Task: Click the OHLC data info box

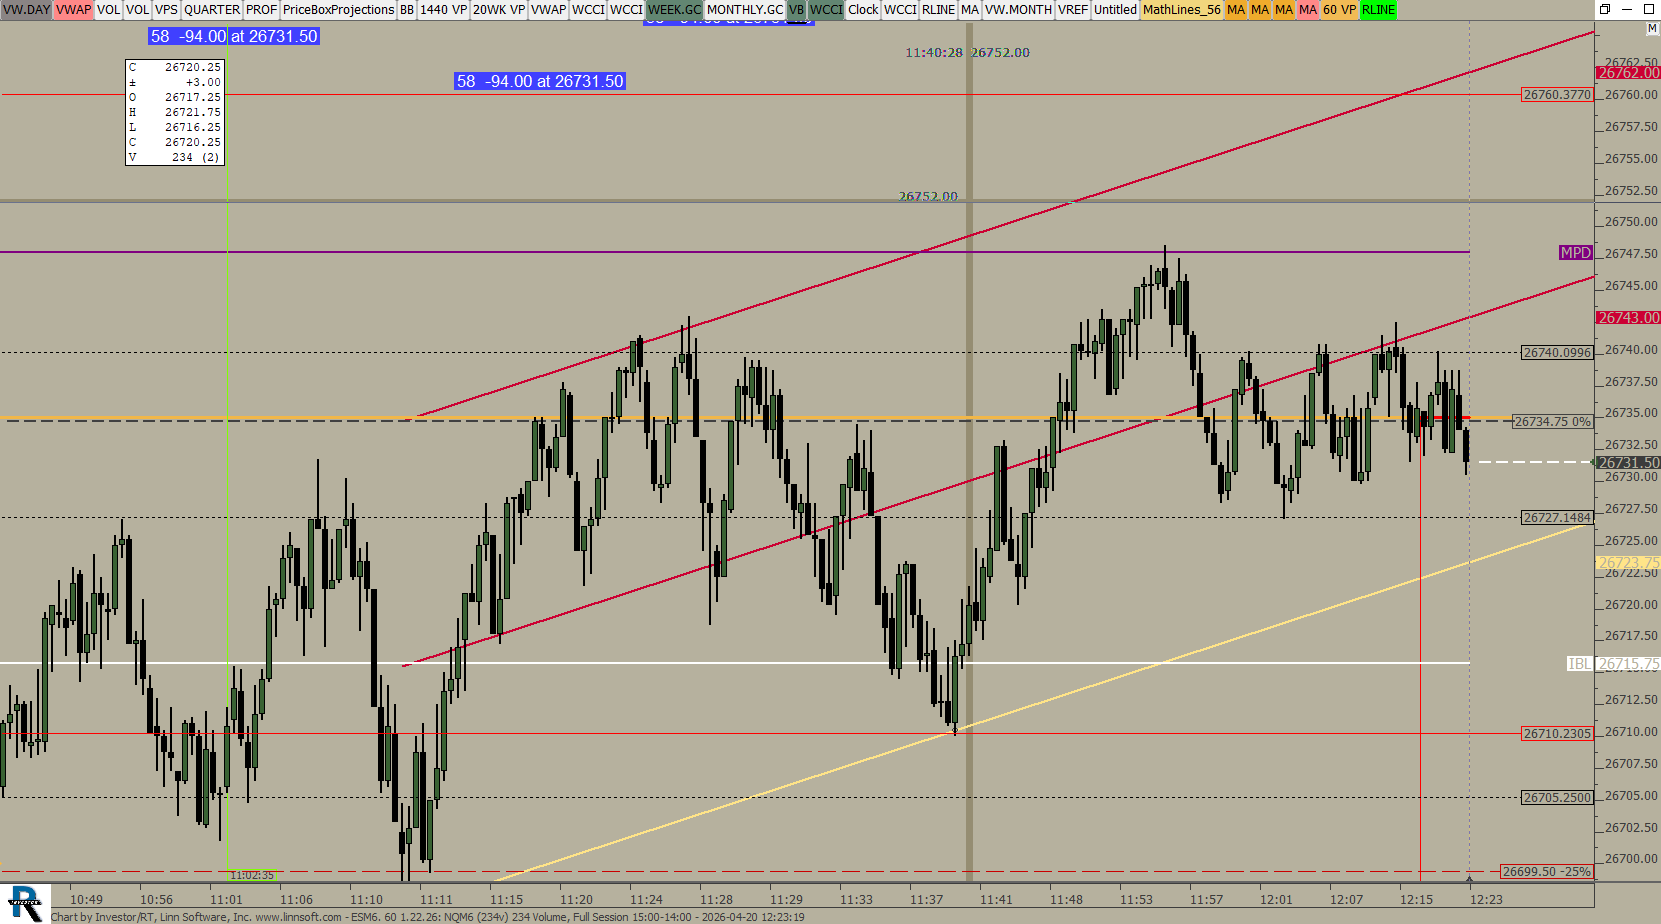Action: pos(175,112)
